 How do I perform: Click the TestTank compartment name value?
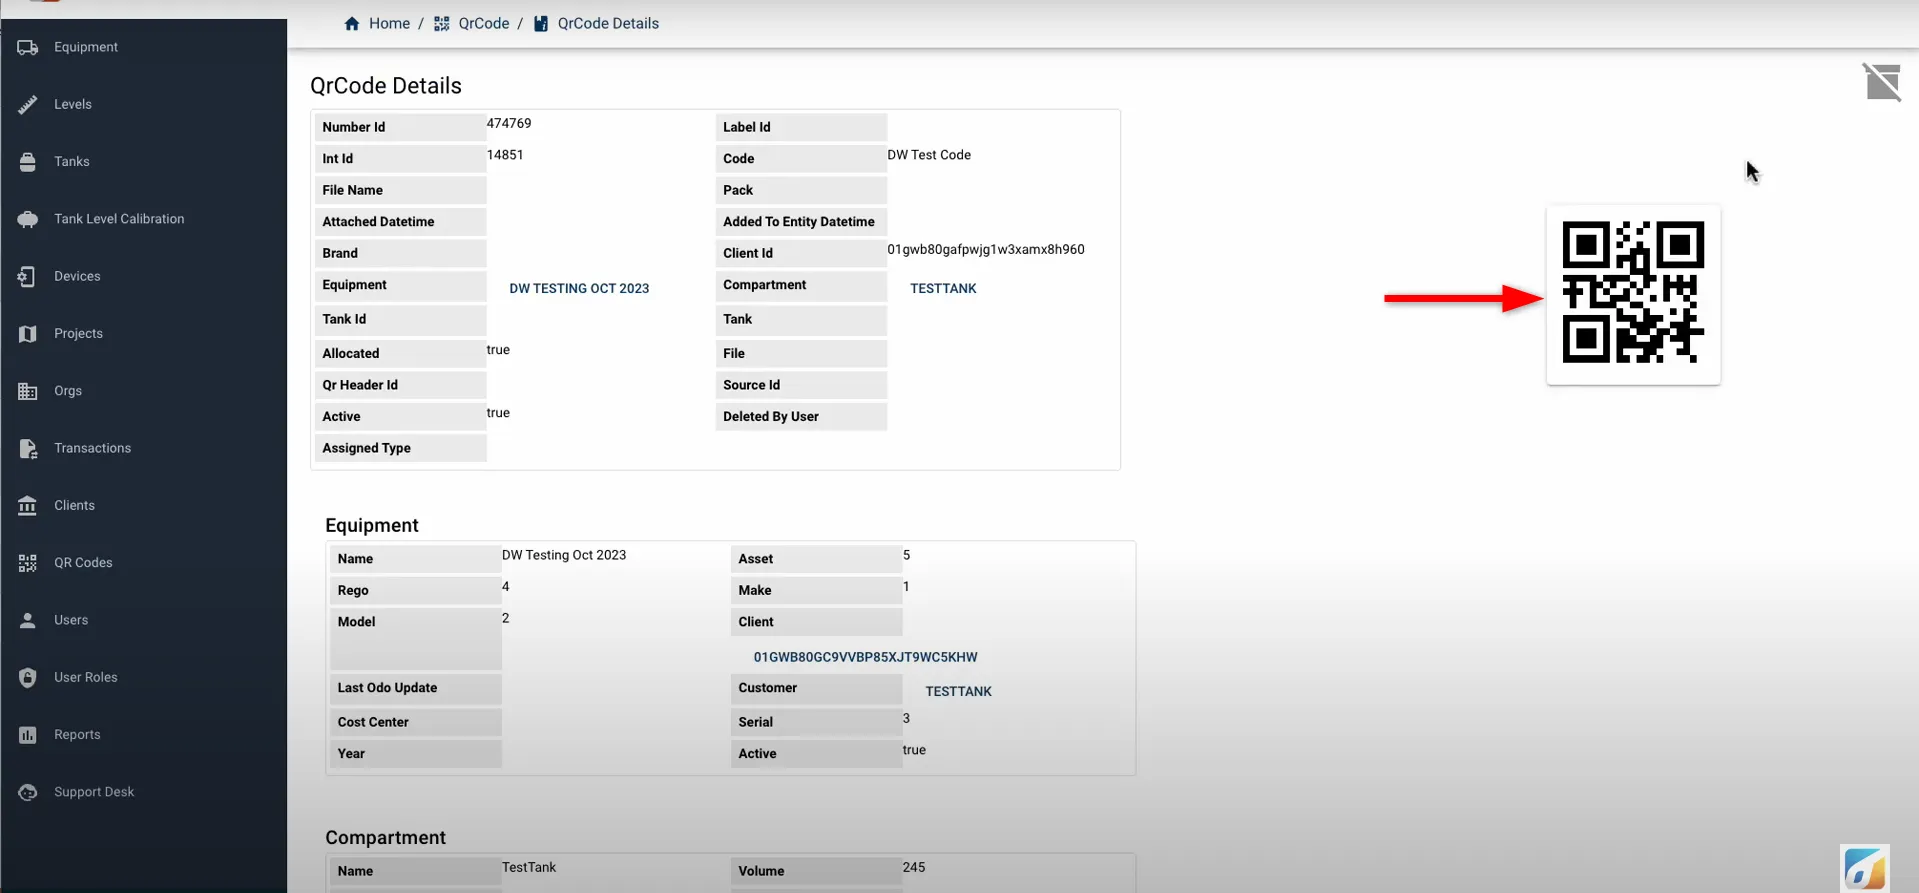[529, 867]
